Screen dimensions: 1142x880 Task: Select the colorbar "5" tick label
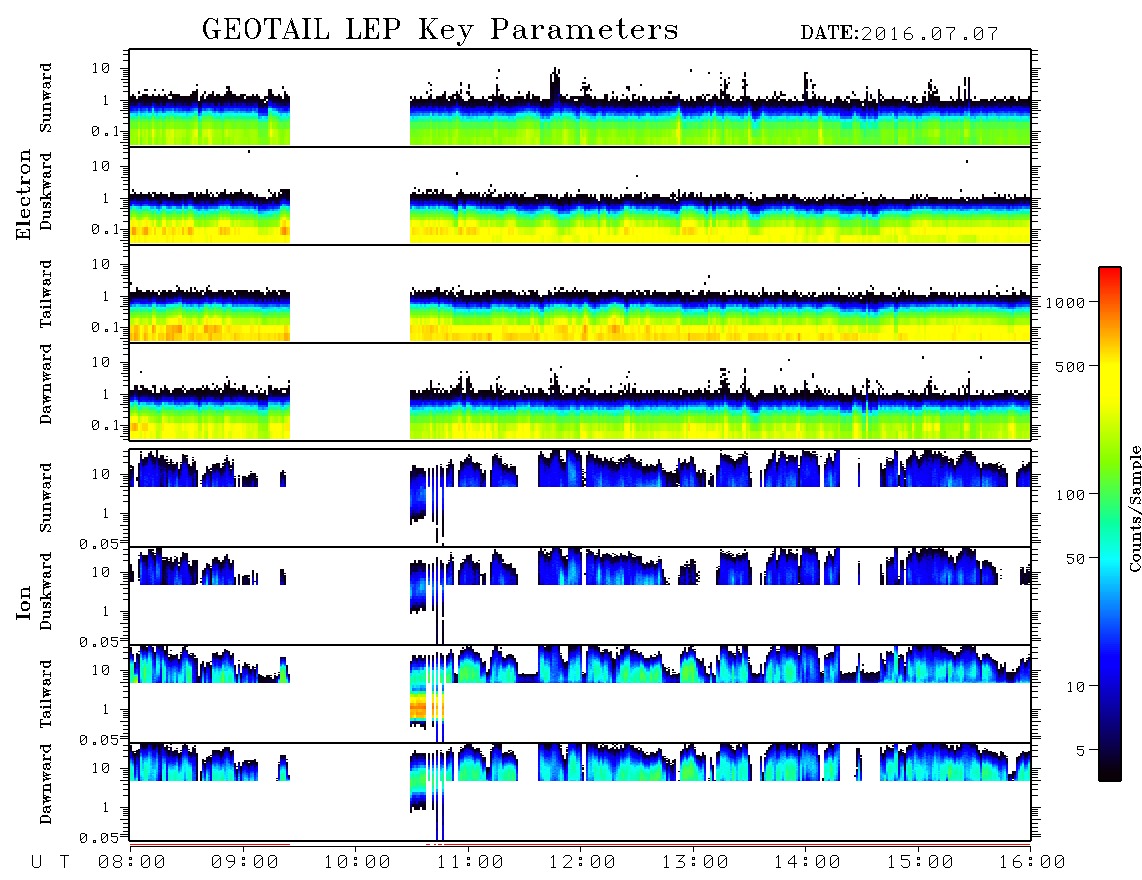pos(1080,751)
